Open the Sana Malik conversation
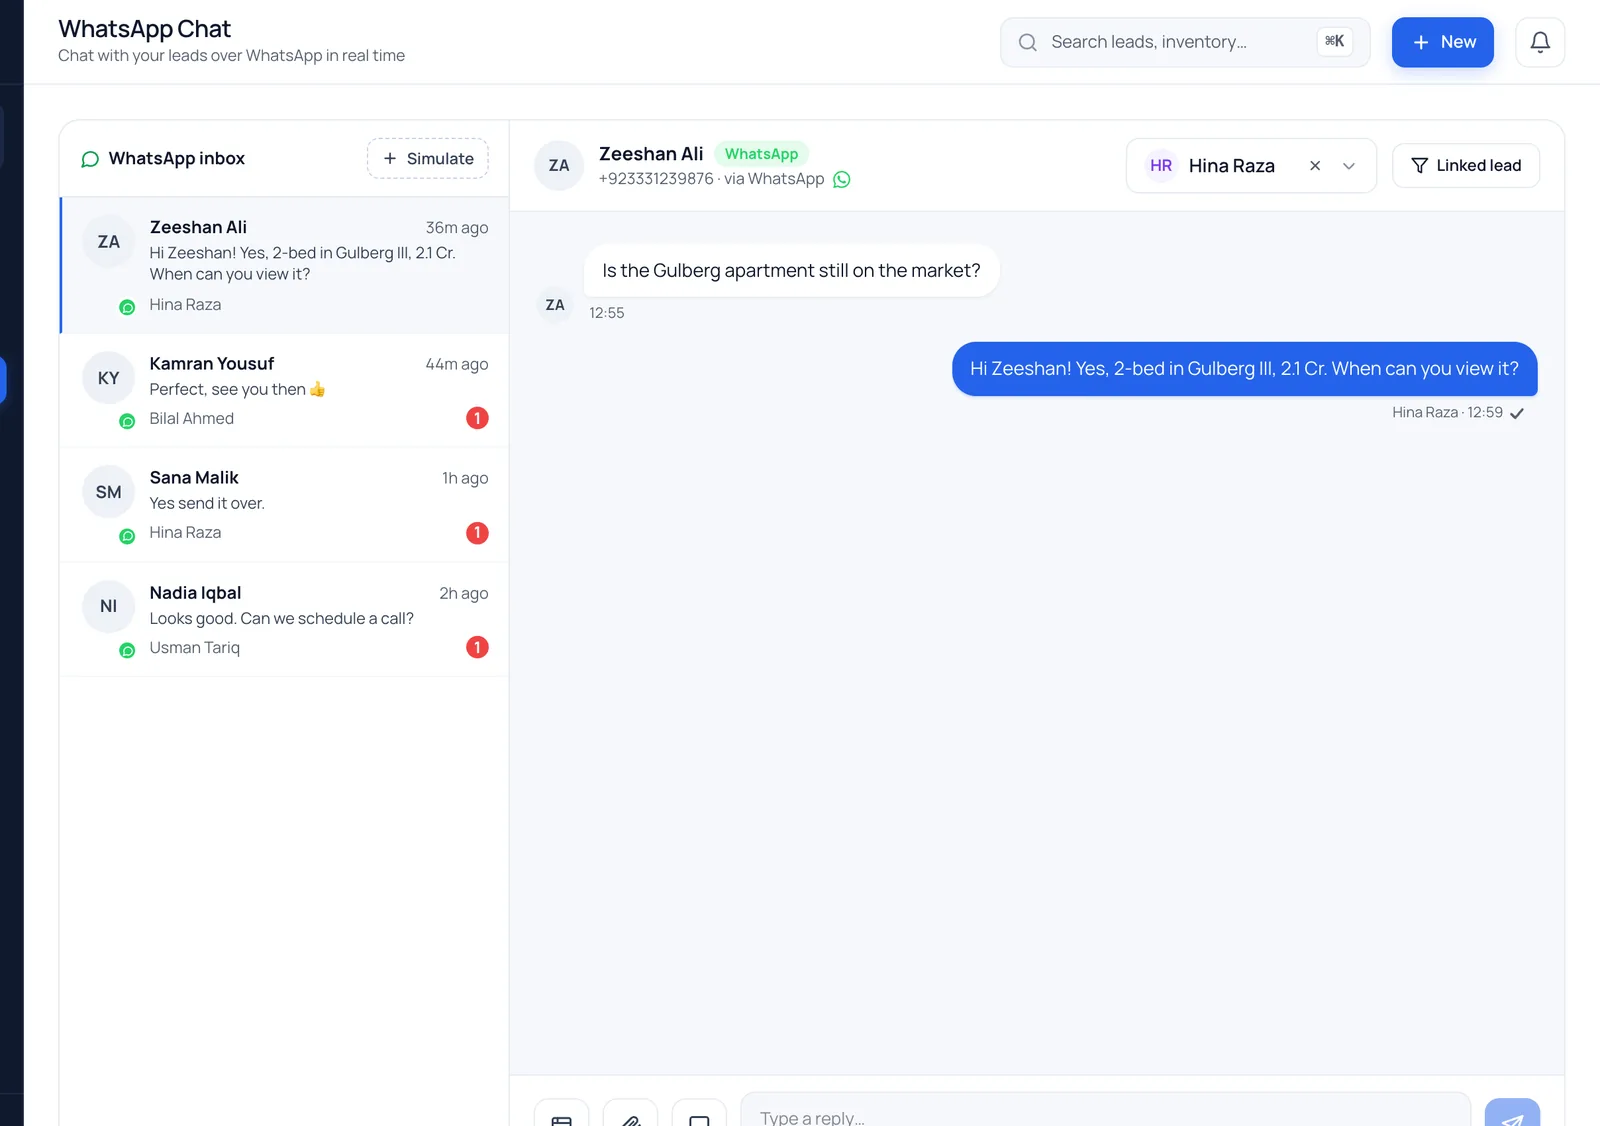 point(285,505)
